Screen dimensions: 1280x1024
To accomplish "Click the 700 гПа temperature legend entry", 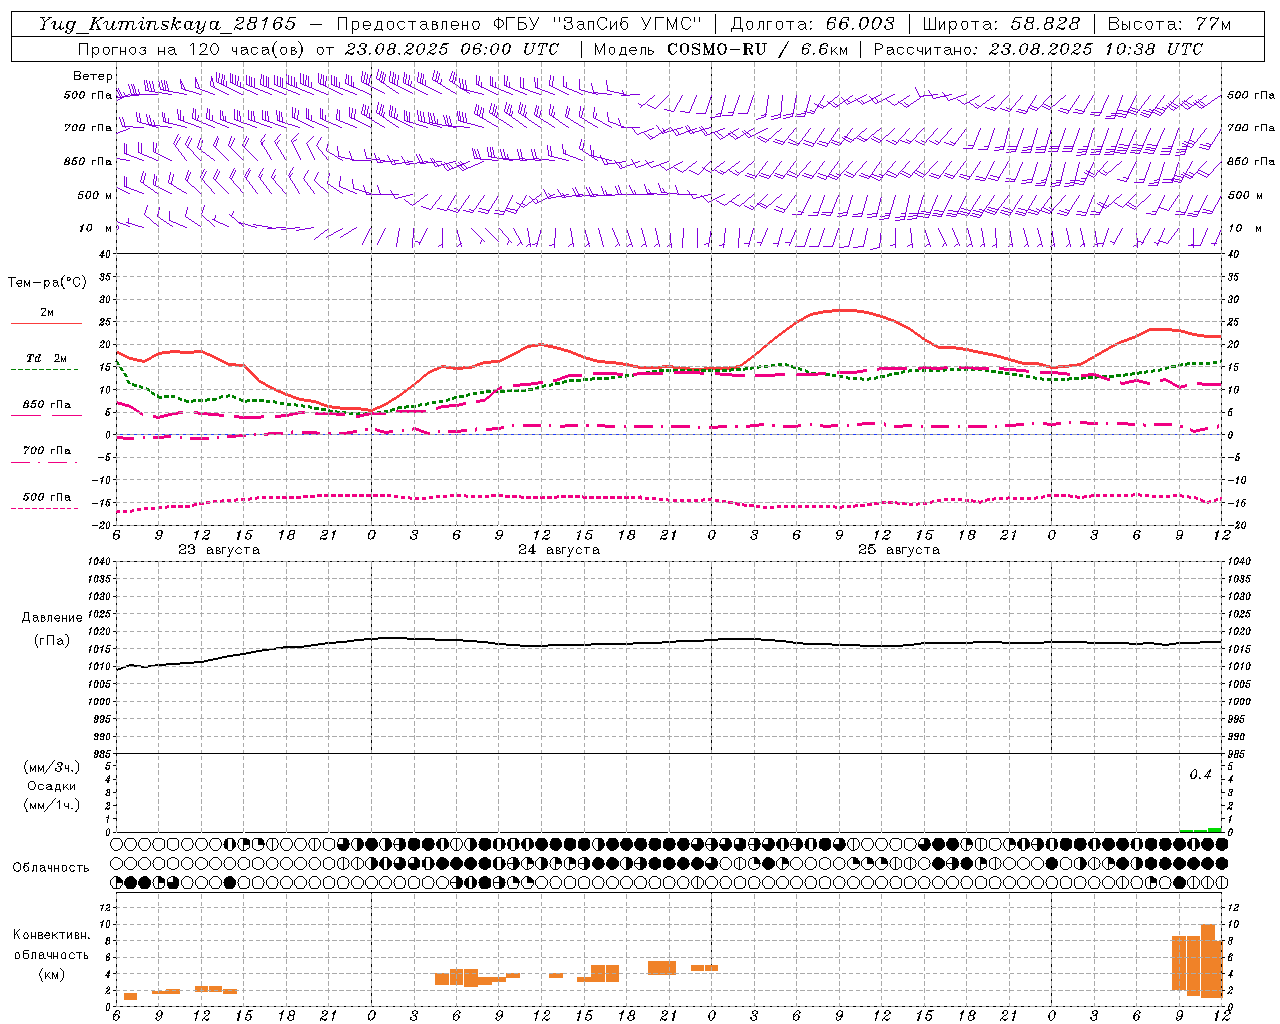I will pos(47,450).
